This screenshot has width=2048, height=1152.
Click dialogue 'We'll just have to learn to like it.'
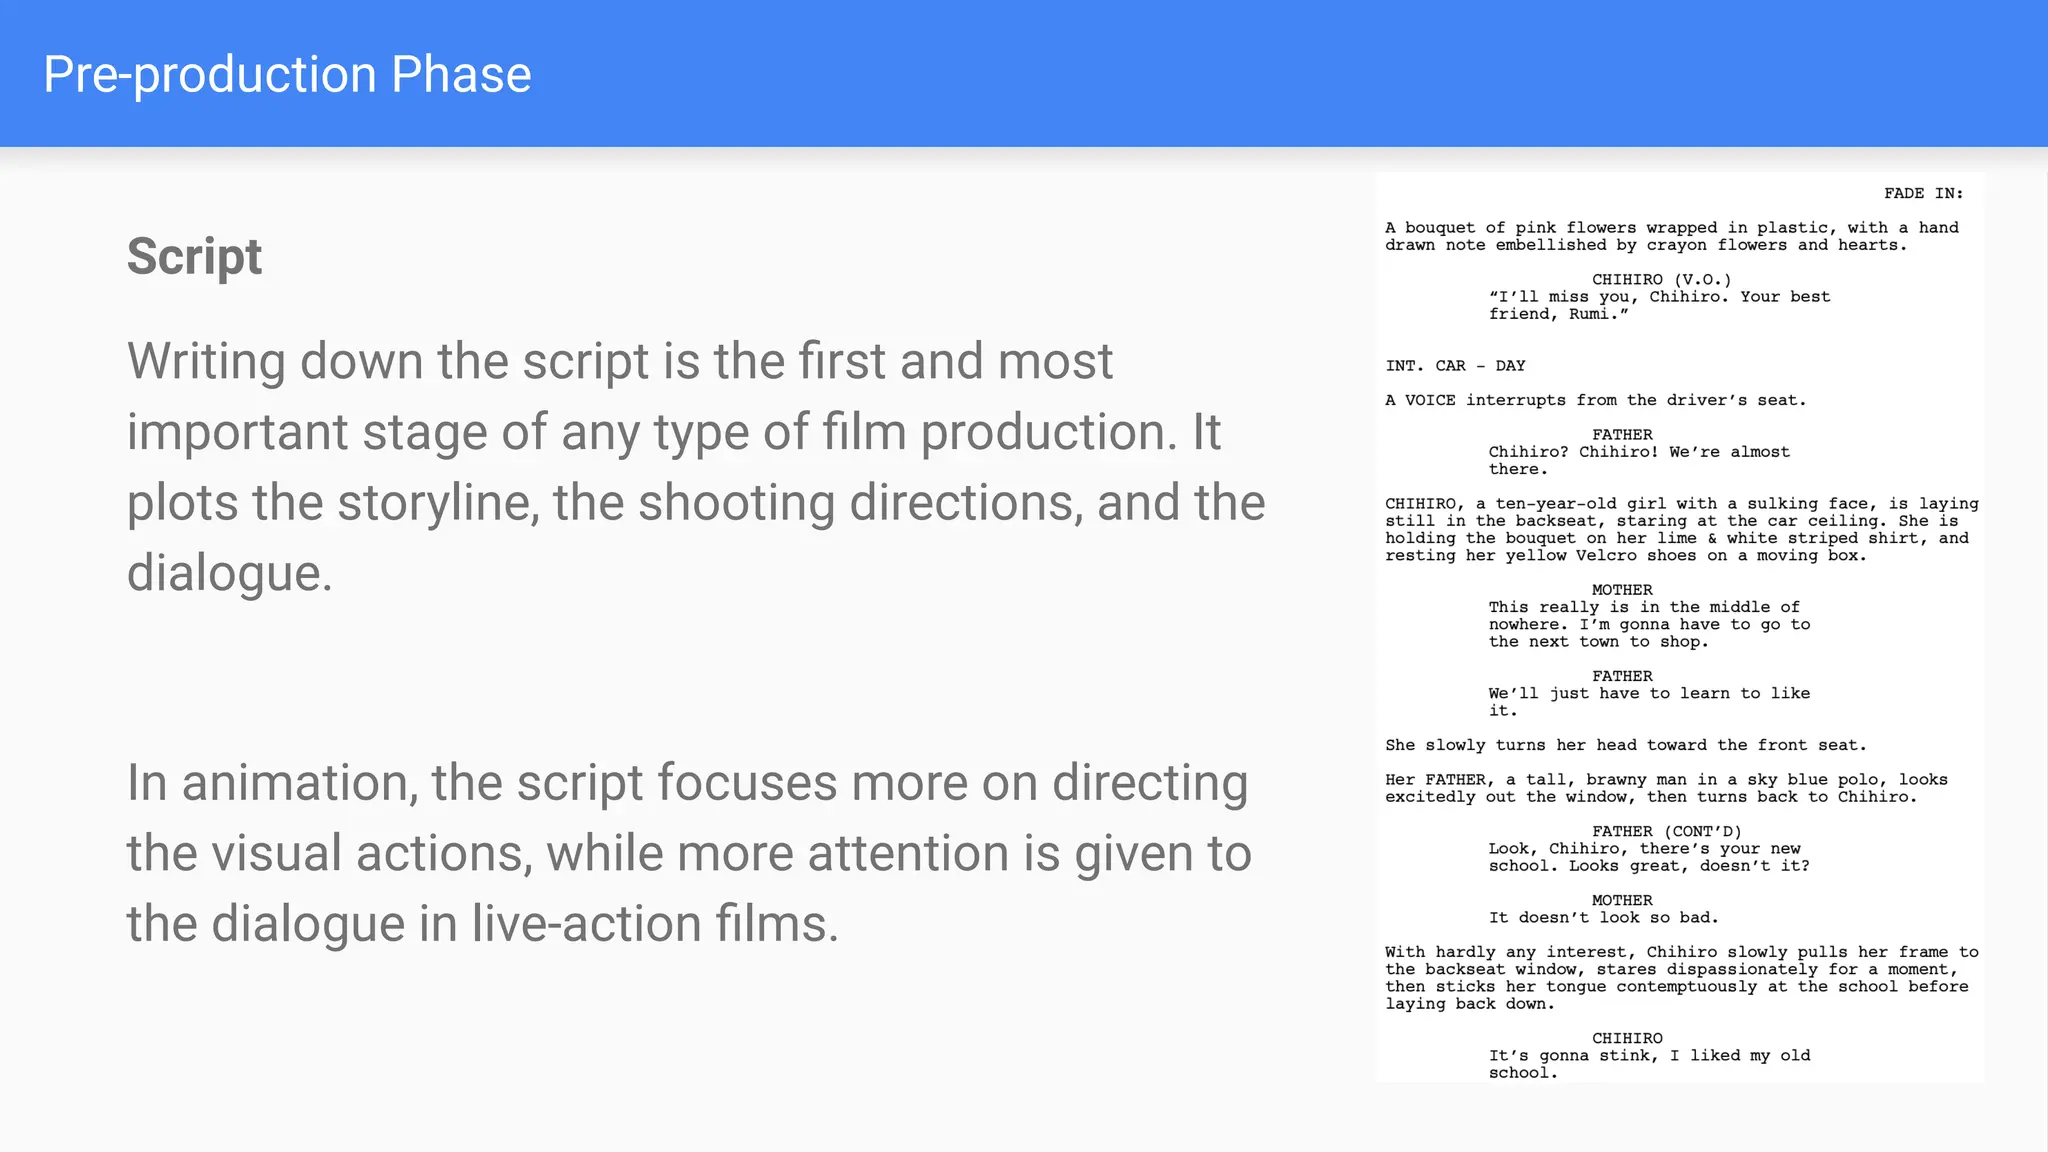point(1649,702)
